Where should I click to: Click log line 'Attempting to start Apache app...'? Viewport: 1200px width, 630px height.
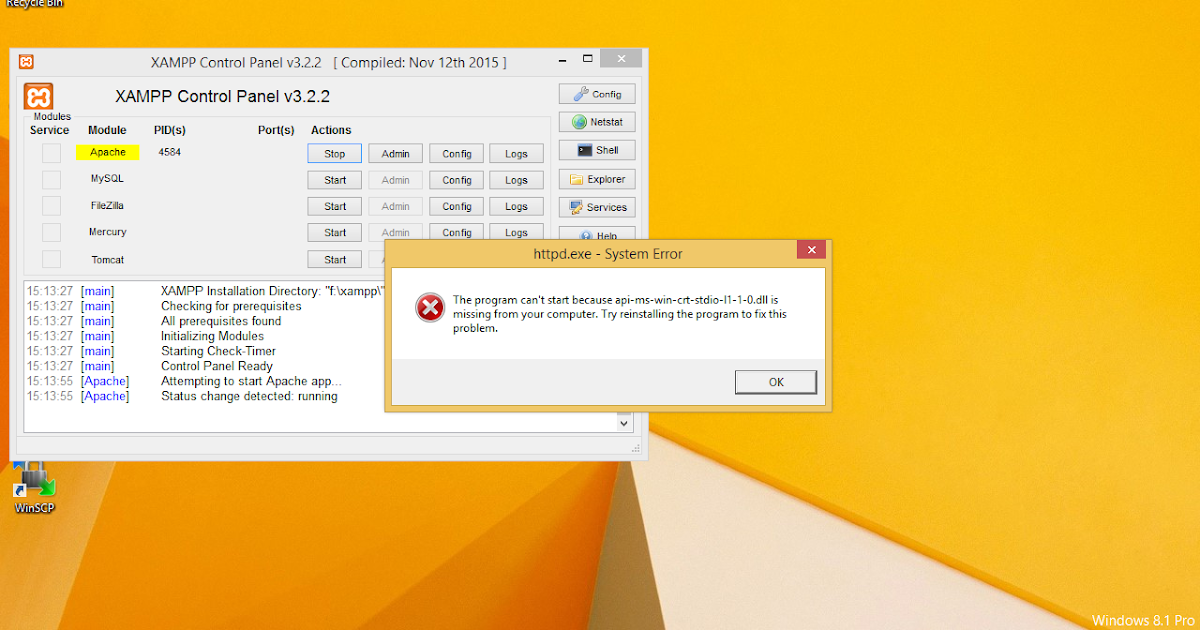tap(251, 381)
